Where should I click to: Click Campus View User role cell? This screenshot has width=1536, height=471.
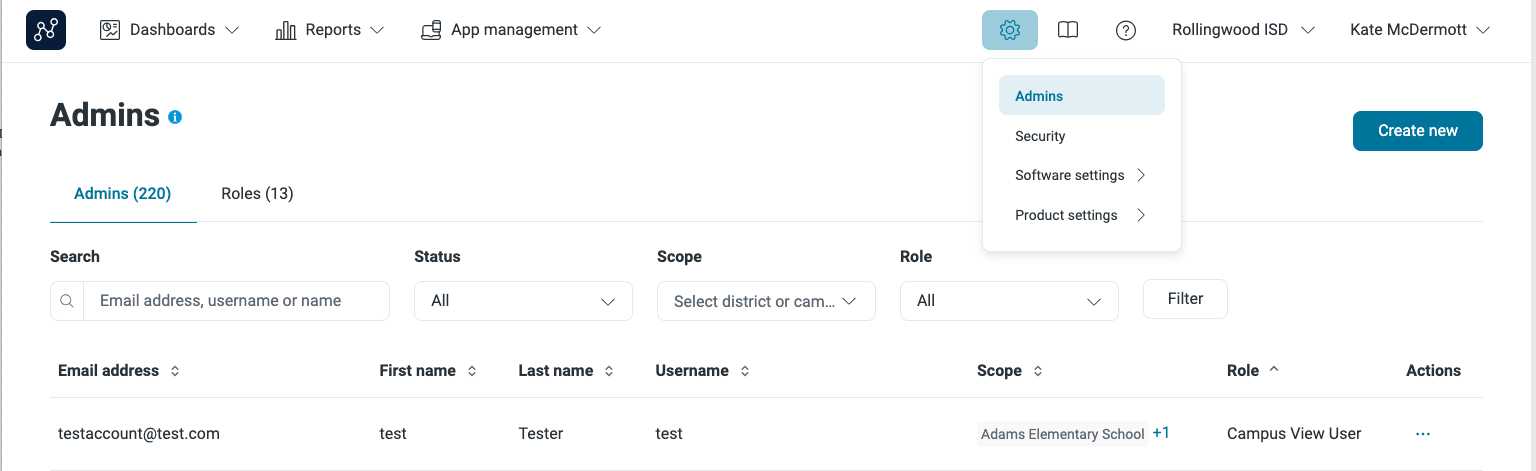(x=1294, y=434)
